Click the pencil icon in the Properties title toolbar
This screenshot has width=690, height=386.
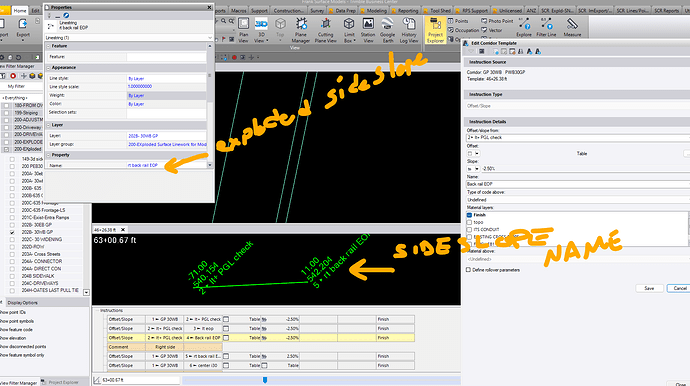66,15
